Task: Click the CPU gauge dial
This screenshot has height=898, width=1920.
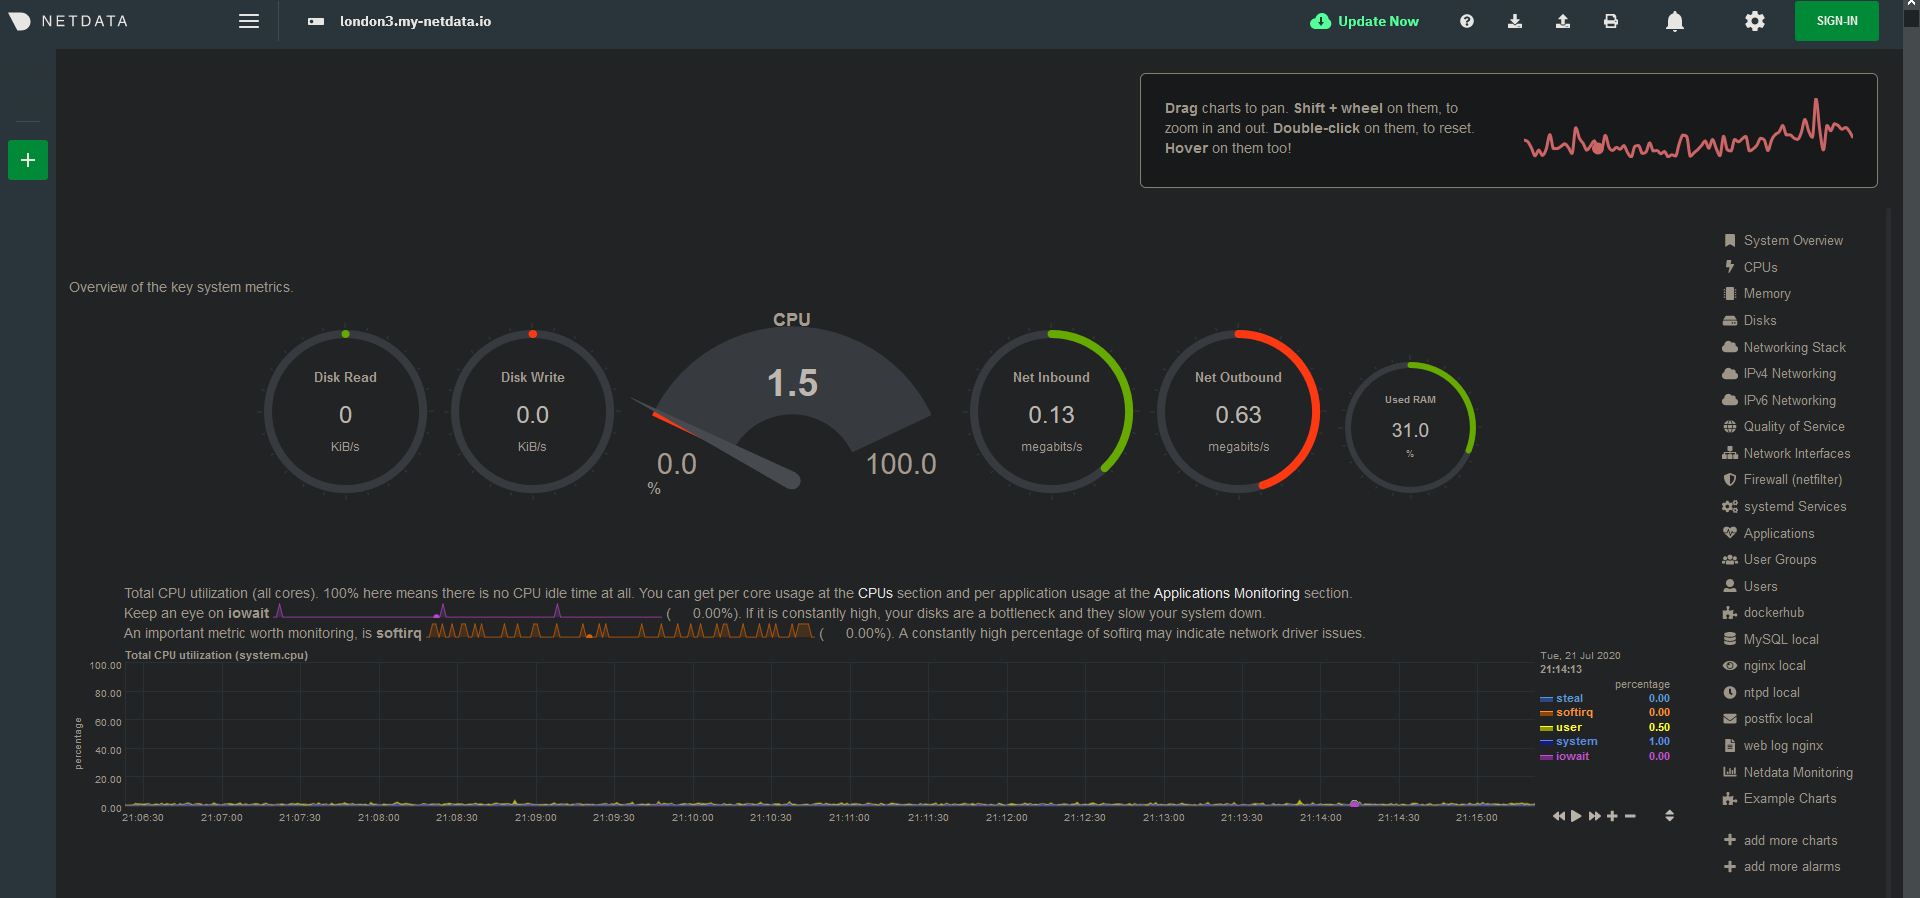Action: point(792,405)
